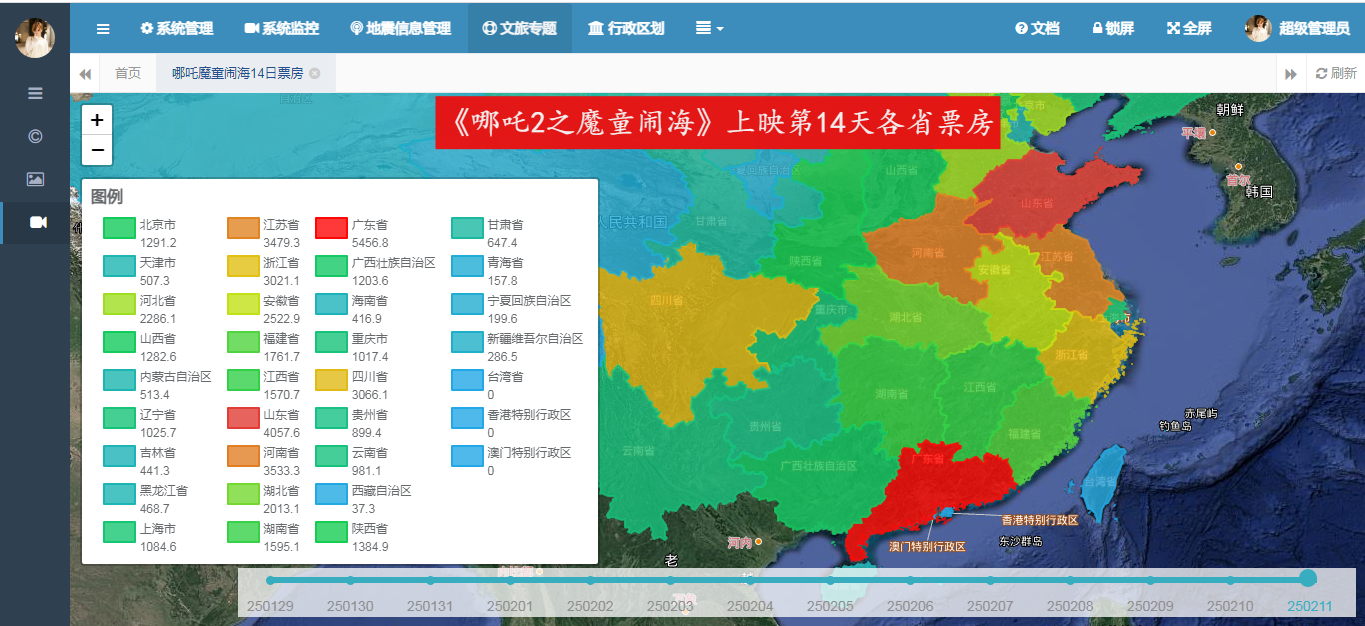Click the sidebar video camera icon

click(x=38, y=222)
